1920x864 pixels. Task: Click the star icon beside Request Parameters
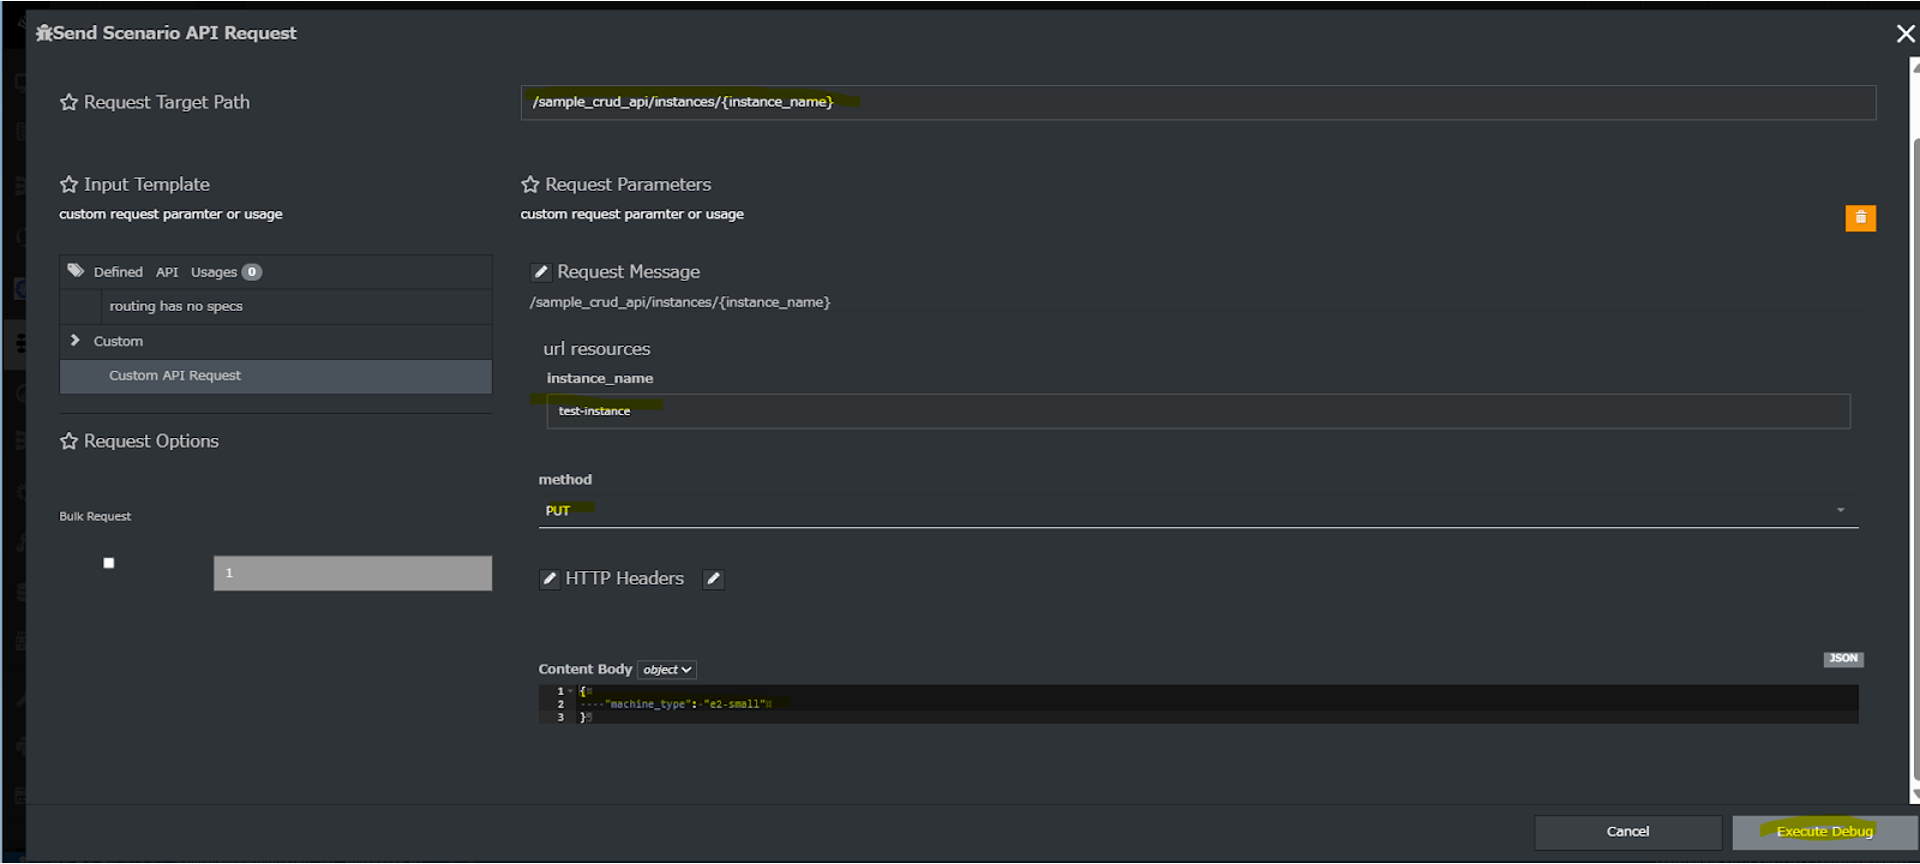tap(530, 184)
